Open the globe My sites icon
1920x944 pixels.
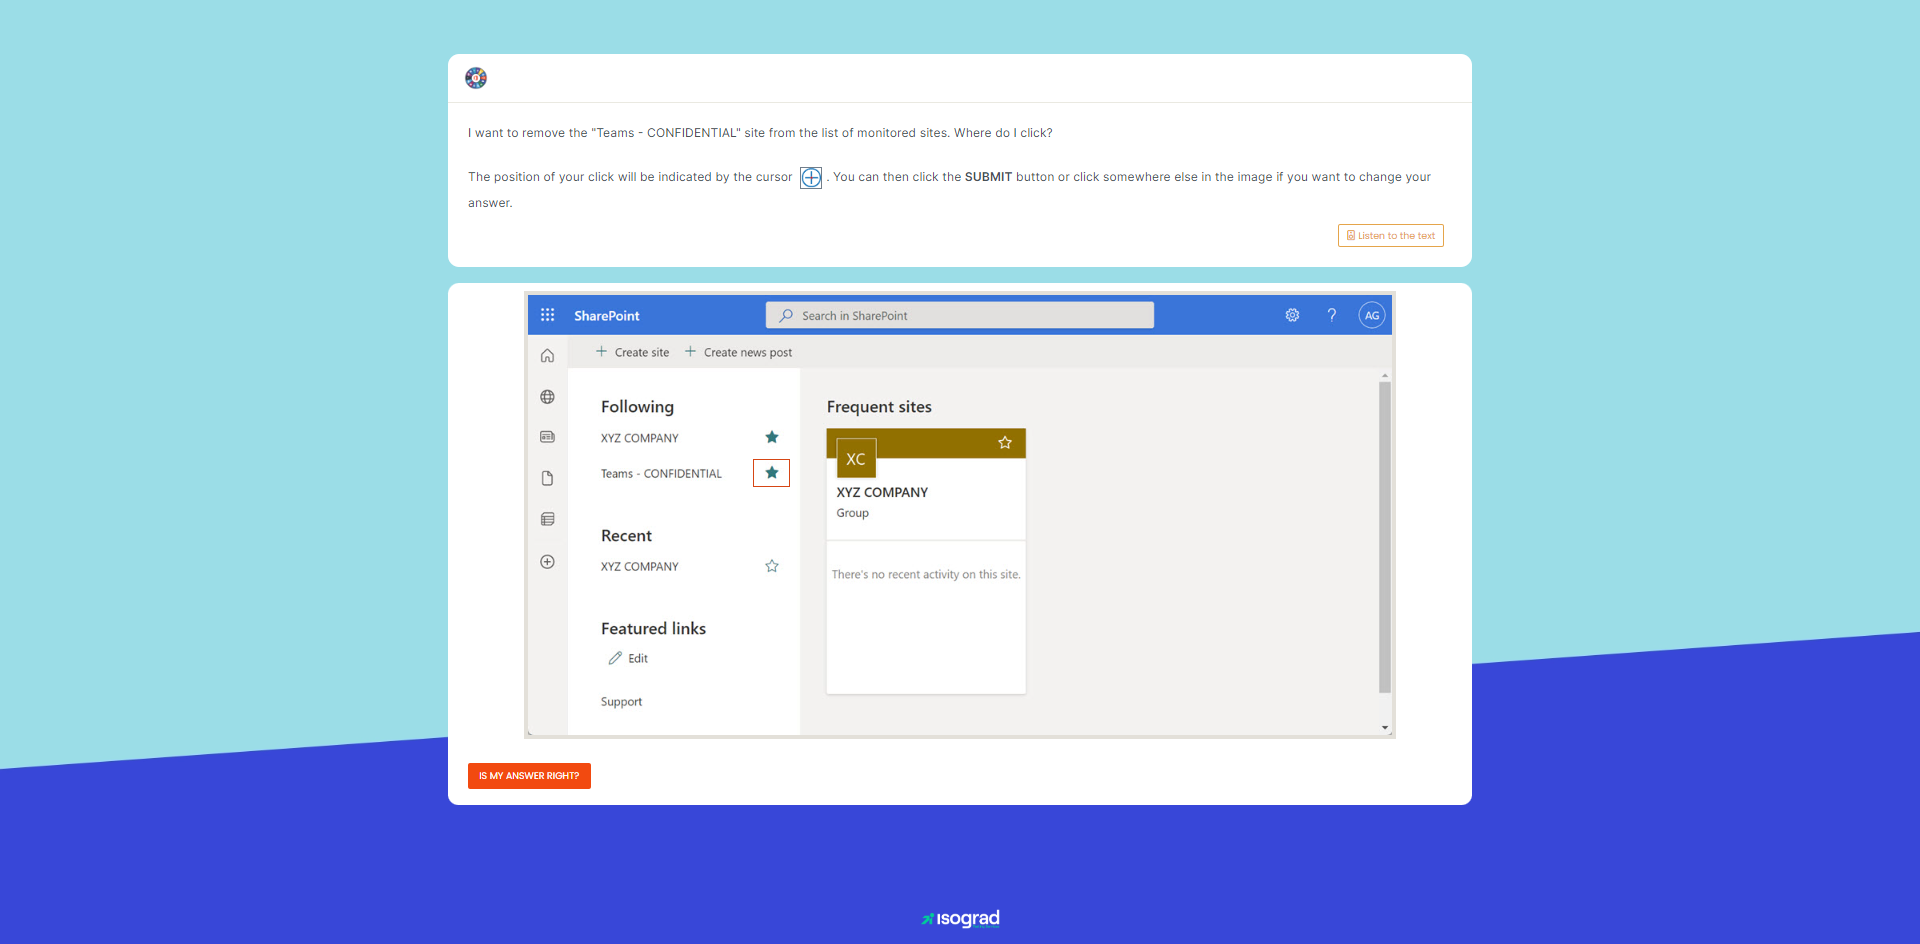click(547, 397)
